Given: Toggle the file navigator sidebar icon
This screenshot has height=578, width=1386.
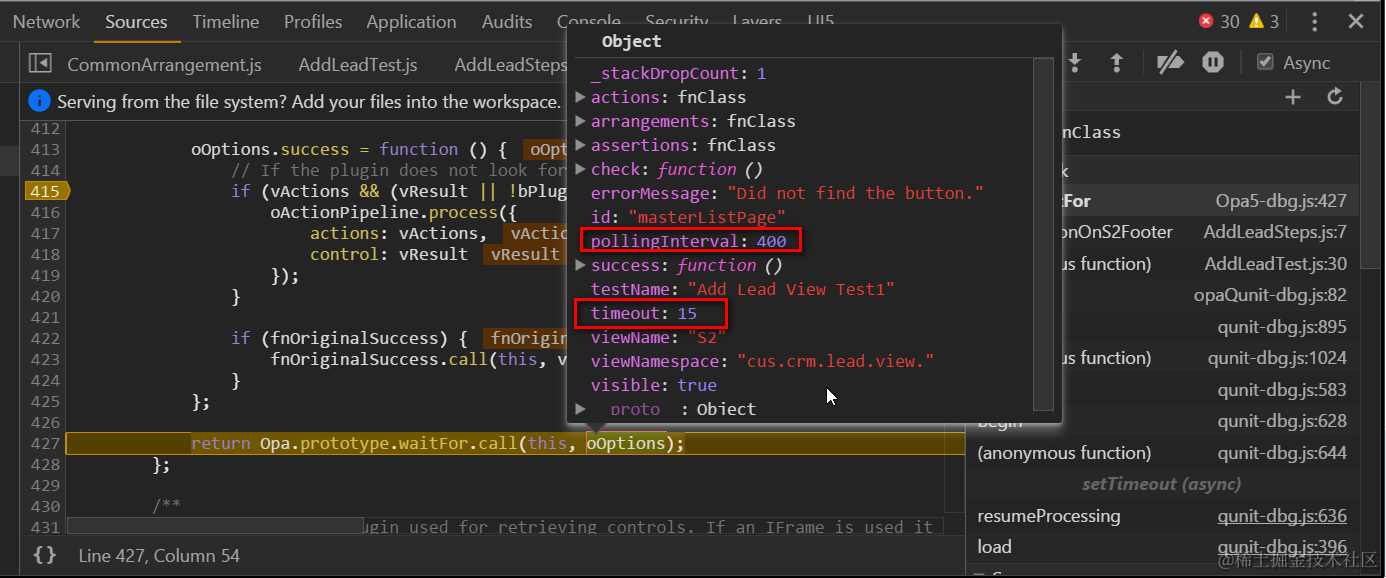Looking at the screenshot, I should click(40, 63).
